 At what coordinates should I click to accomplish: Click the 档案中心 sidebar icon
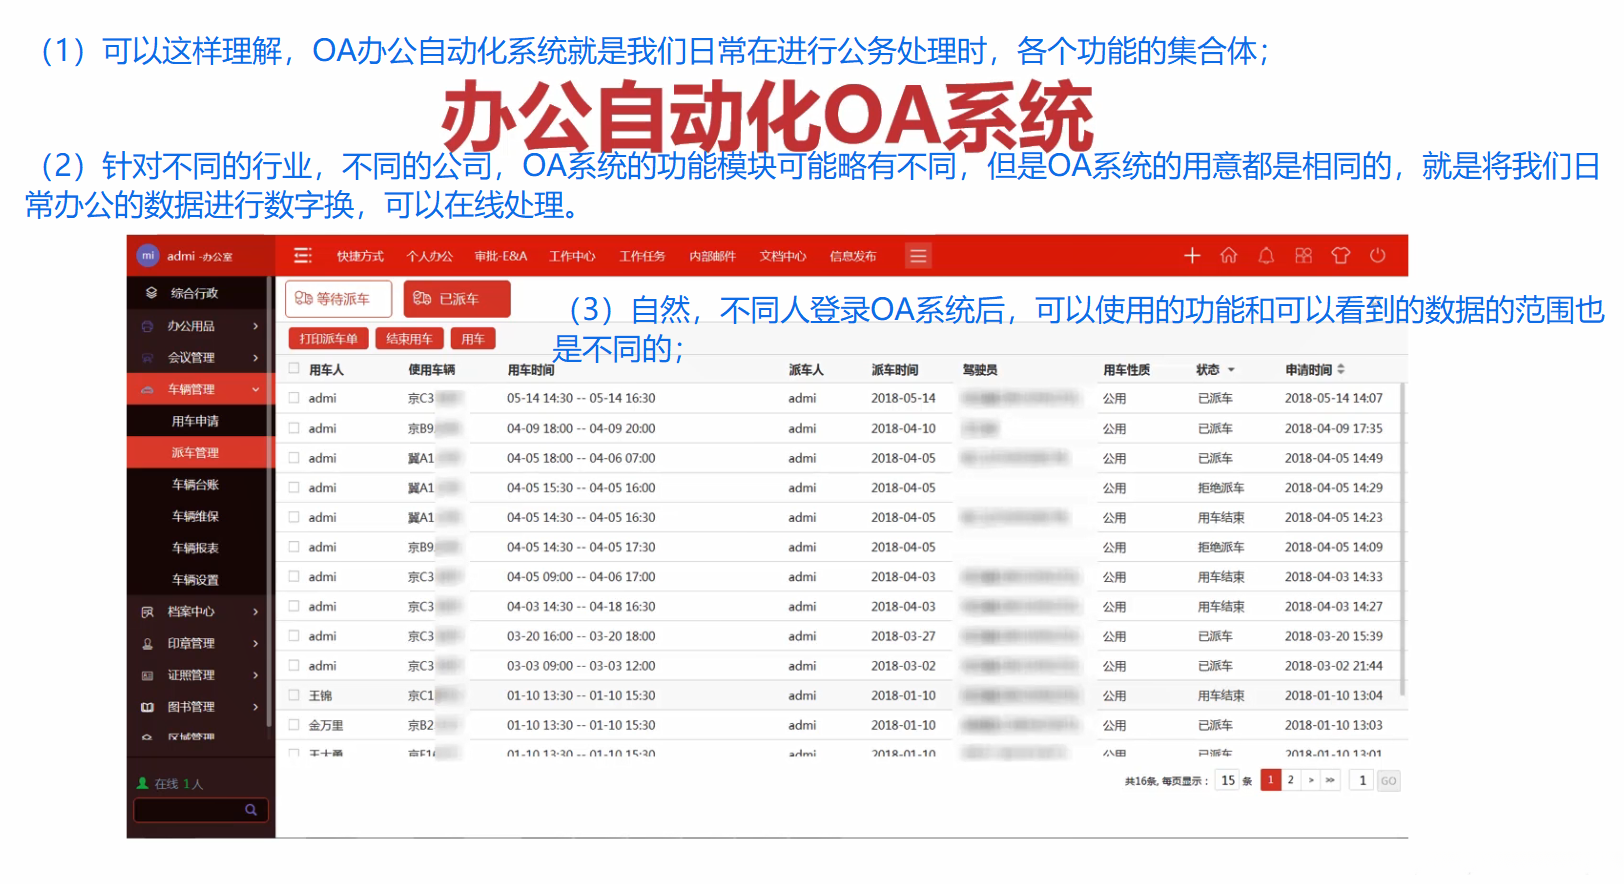click(148, 612)
